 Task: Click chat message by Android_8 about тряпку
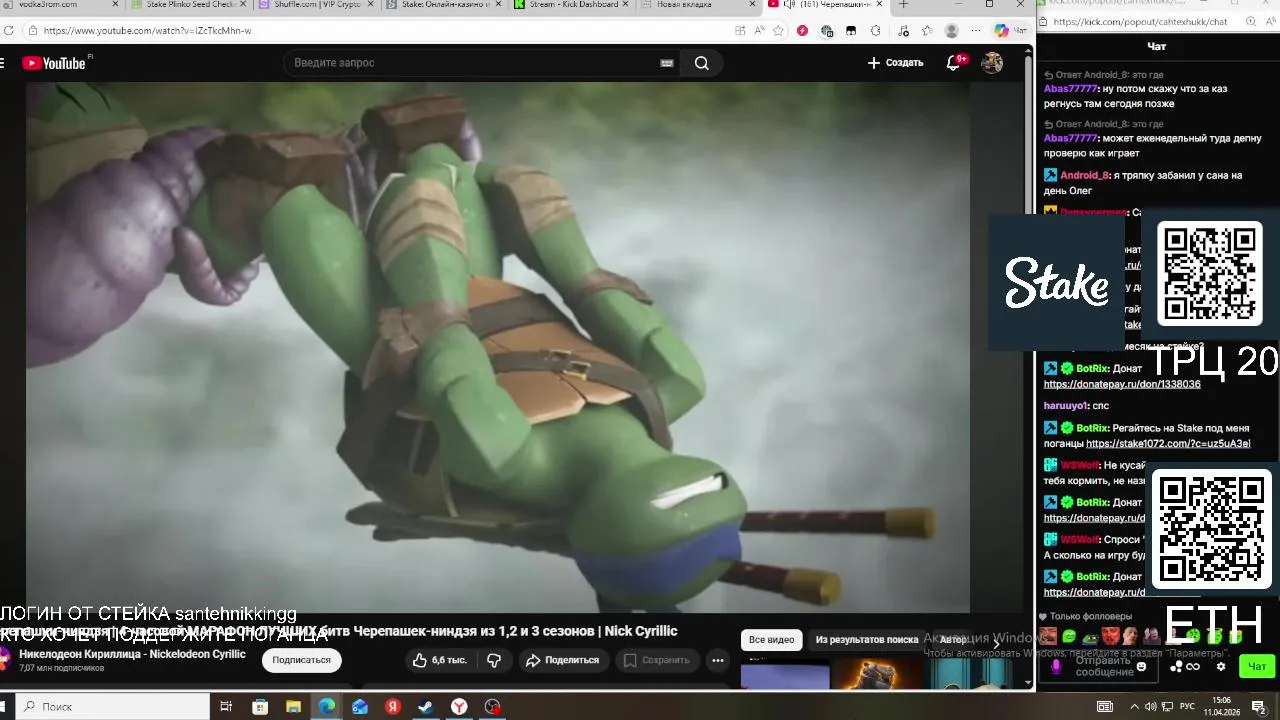[x=1142, y=182]
